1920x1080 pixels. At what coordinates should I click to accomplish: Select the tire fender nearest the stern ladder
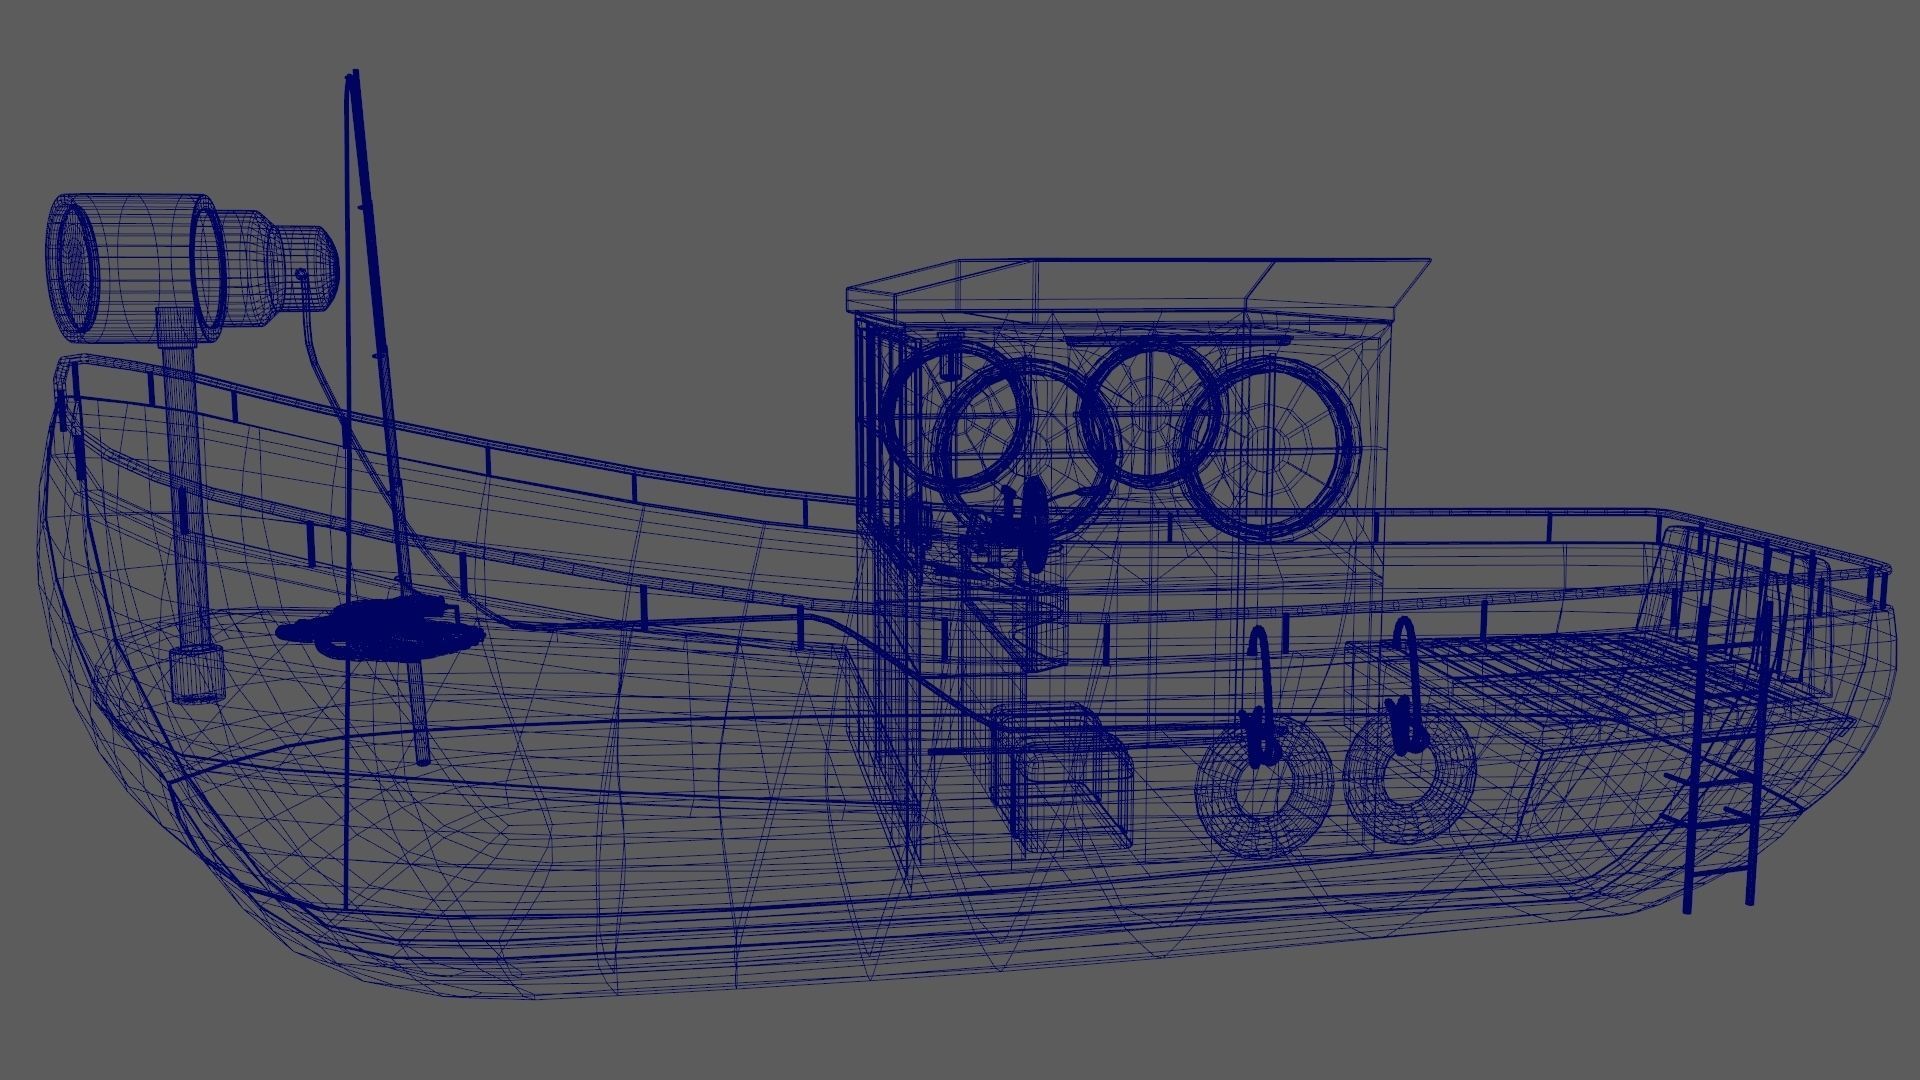tap(1409, 774)
